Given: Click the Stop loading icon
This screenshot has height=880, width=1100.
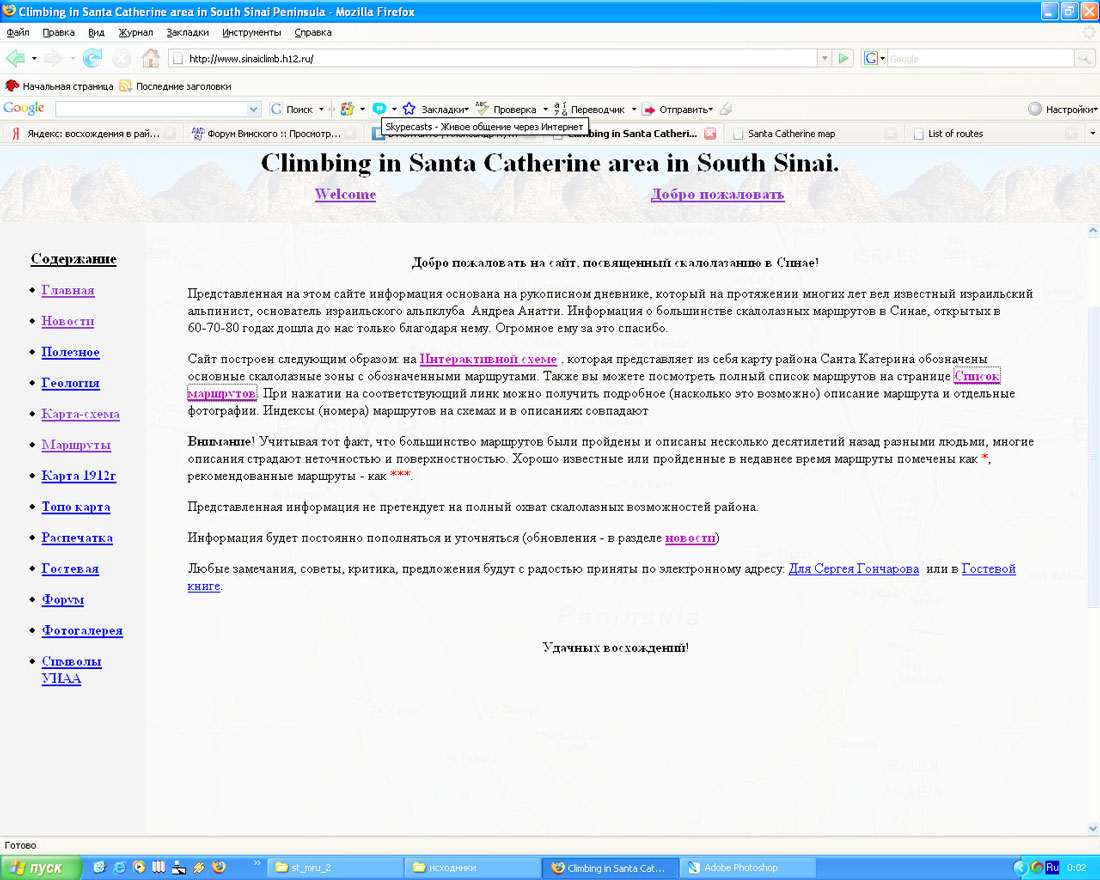Looking at the screenshot, I should 121,59.
